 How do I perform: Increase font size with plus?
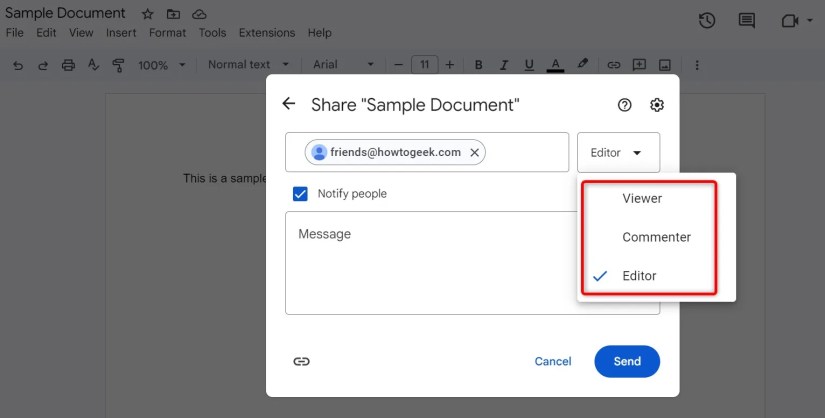tap(450, 65)
